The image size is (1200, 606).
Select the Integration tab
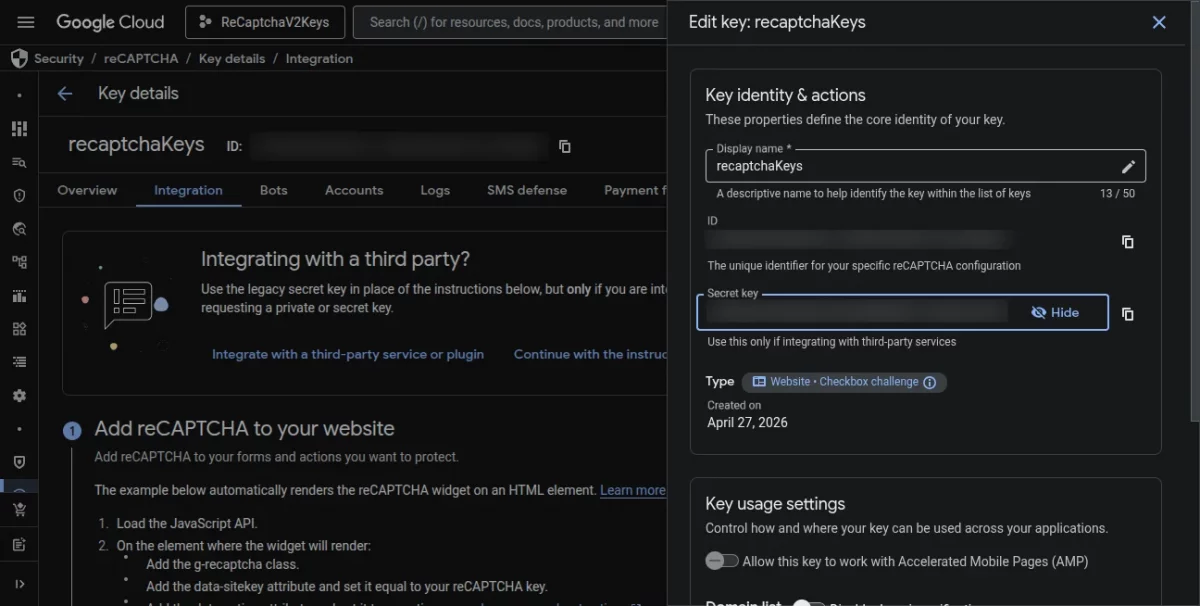point(188,190)
